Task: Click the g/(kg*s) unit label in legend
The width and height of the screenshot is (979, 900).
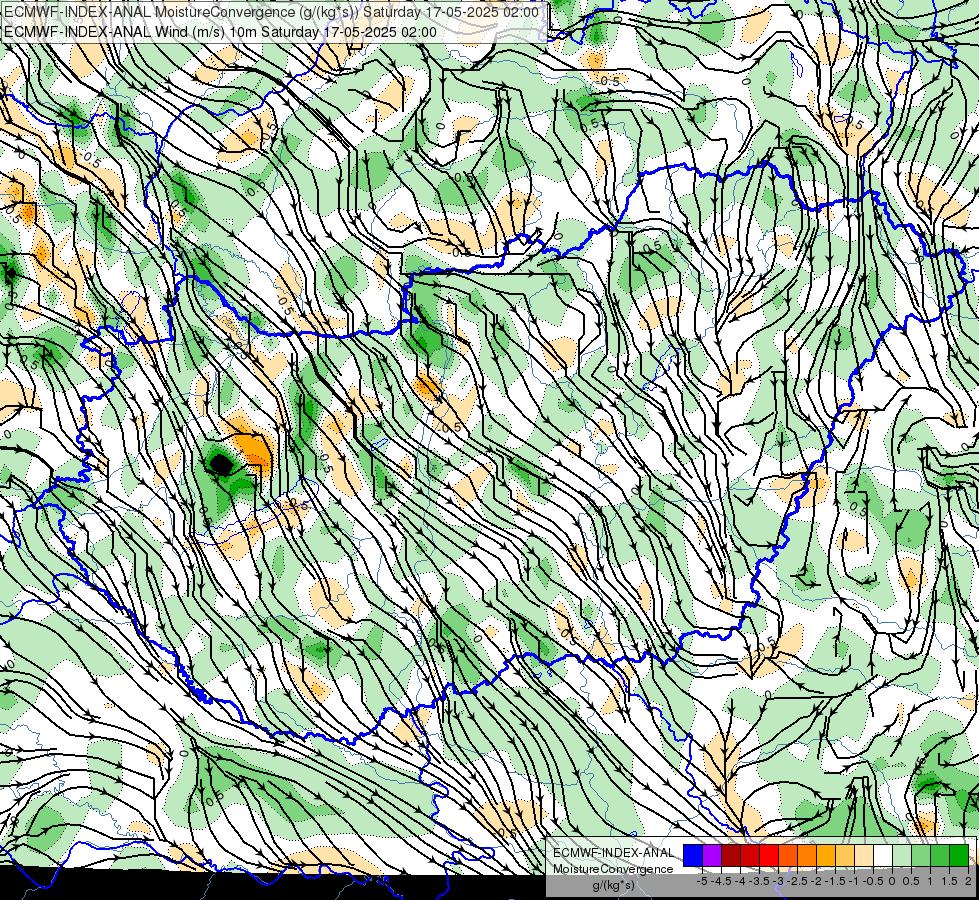Action: pyautogui.click(x=613, y=885)
